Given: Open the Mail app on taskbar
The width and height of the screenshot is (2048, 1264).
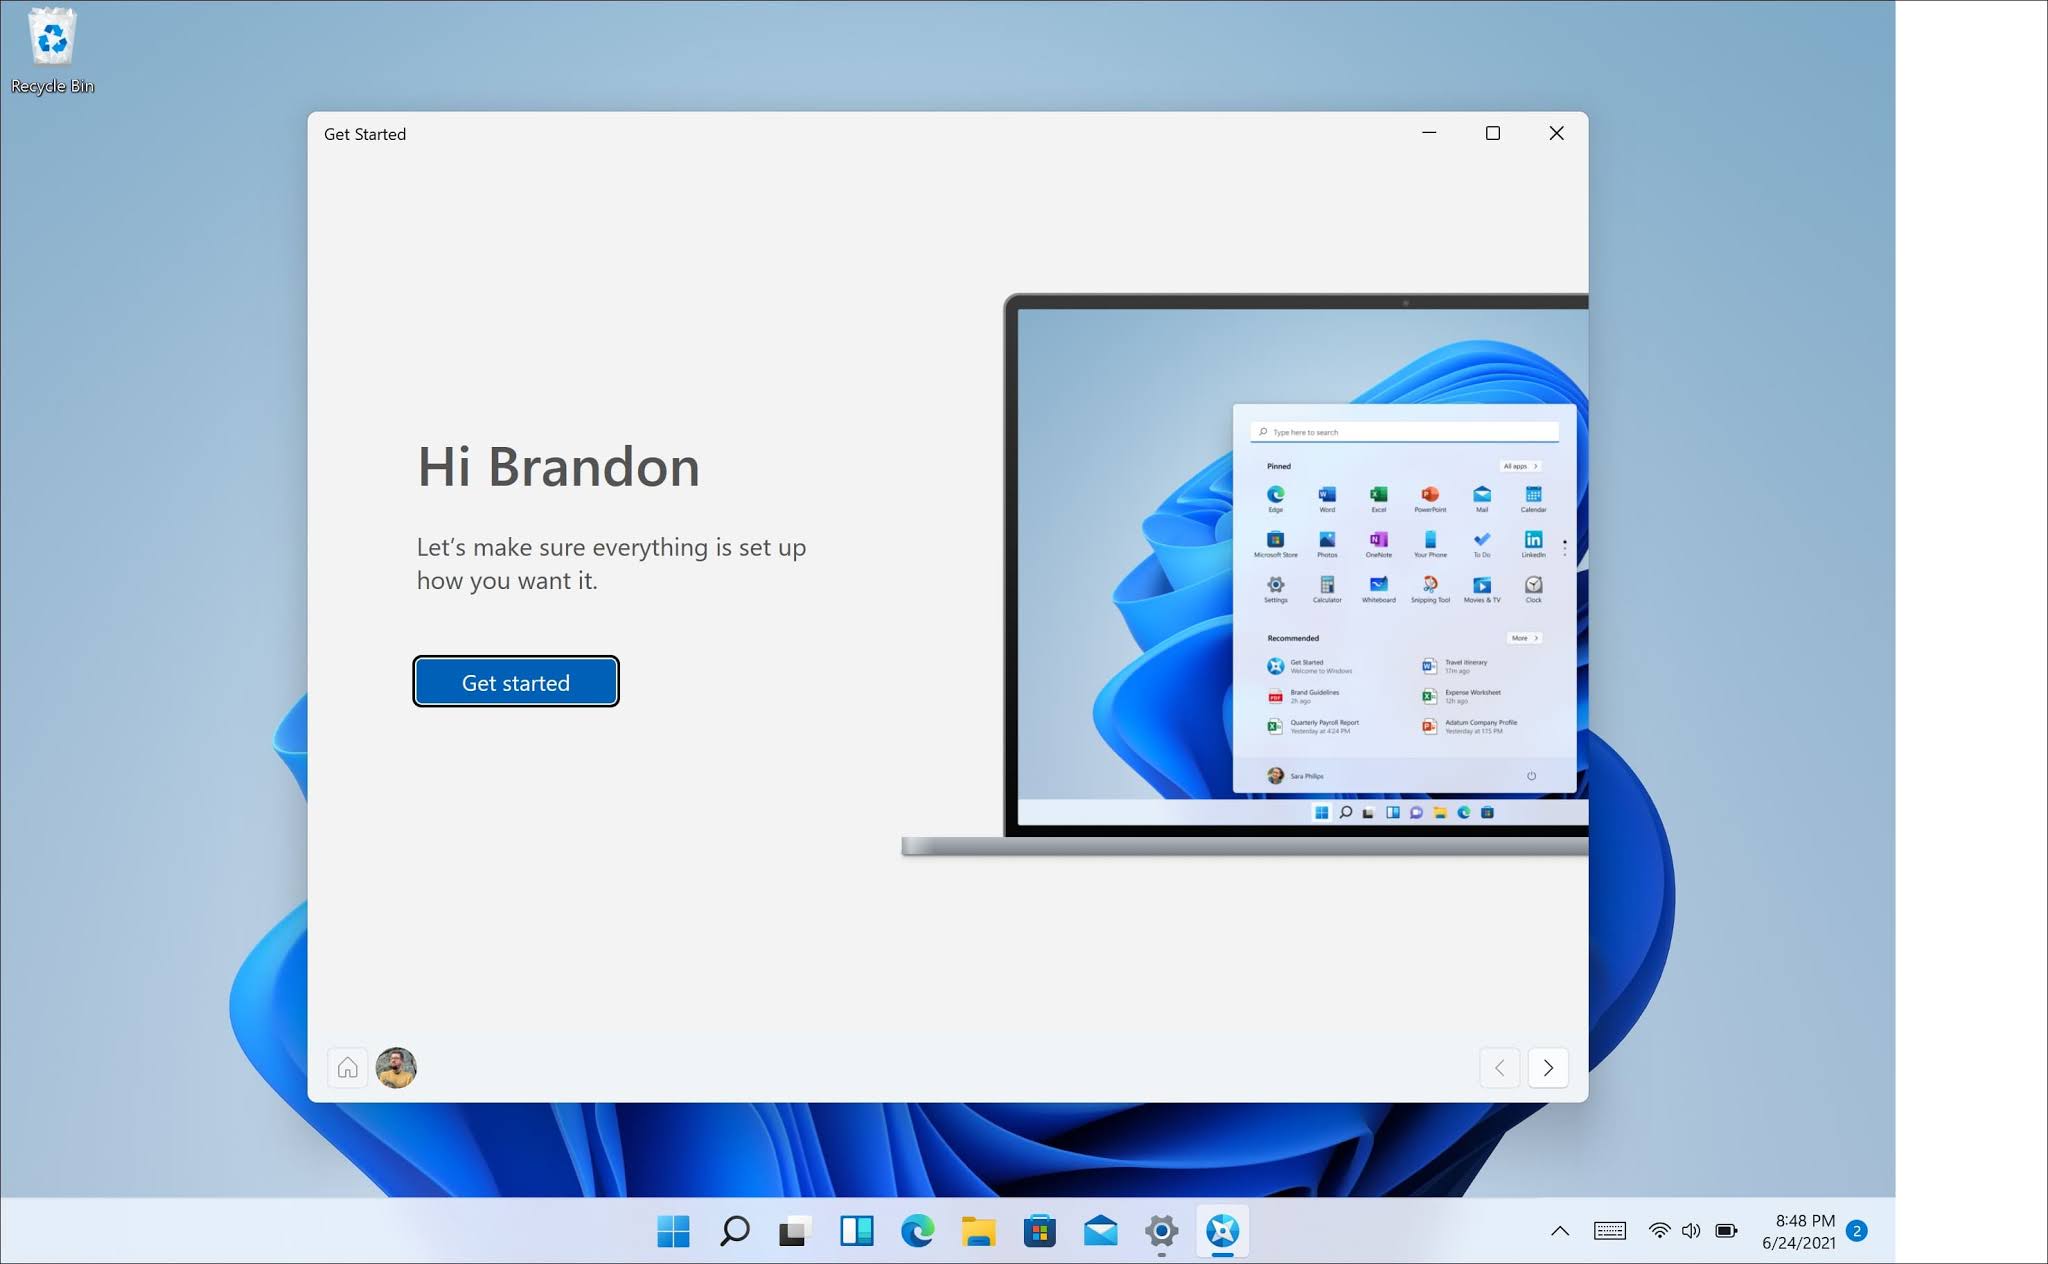Looking at the screenshot, I should (x=1100, y=1231).
